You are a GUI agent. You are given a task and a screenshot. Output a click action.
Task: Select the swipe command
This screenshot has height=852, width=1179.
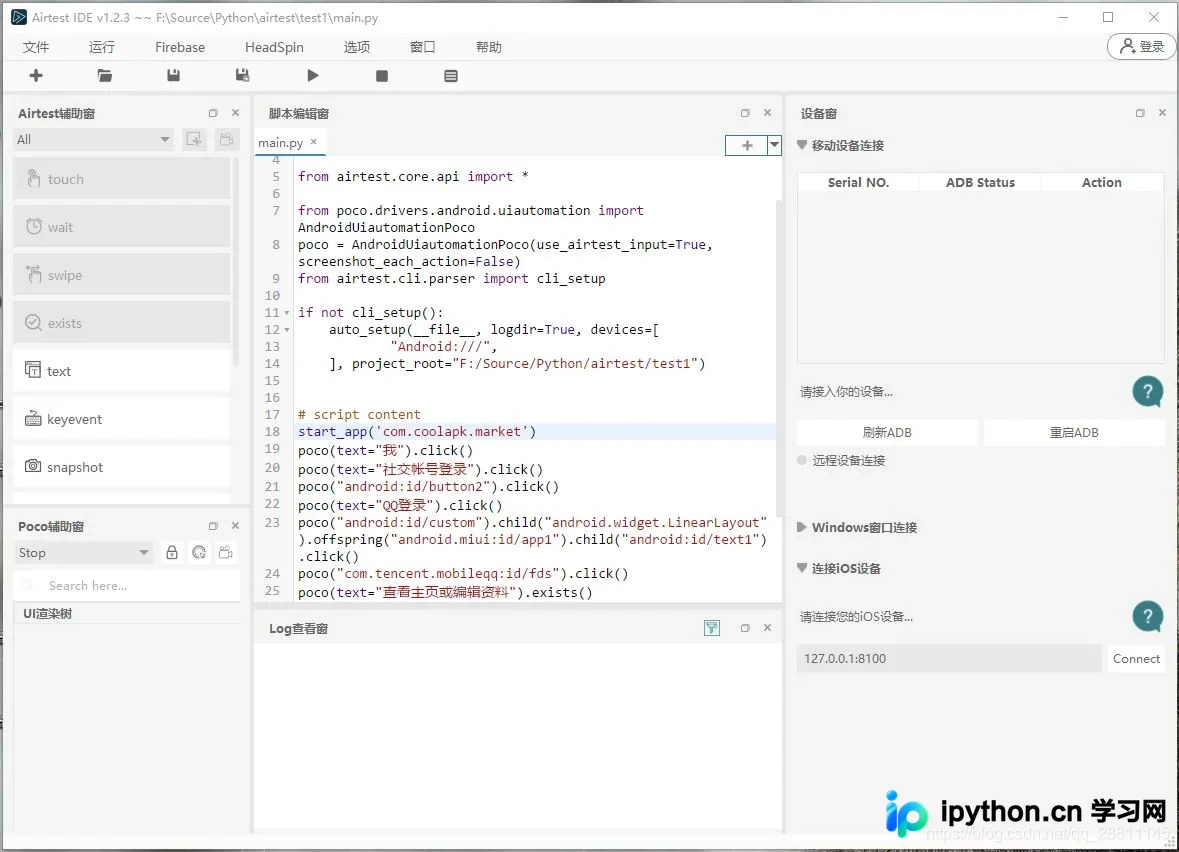tap(121, 275)
